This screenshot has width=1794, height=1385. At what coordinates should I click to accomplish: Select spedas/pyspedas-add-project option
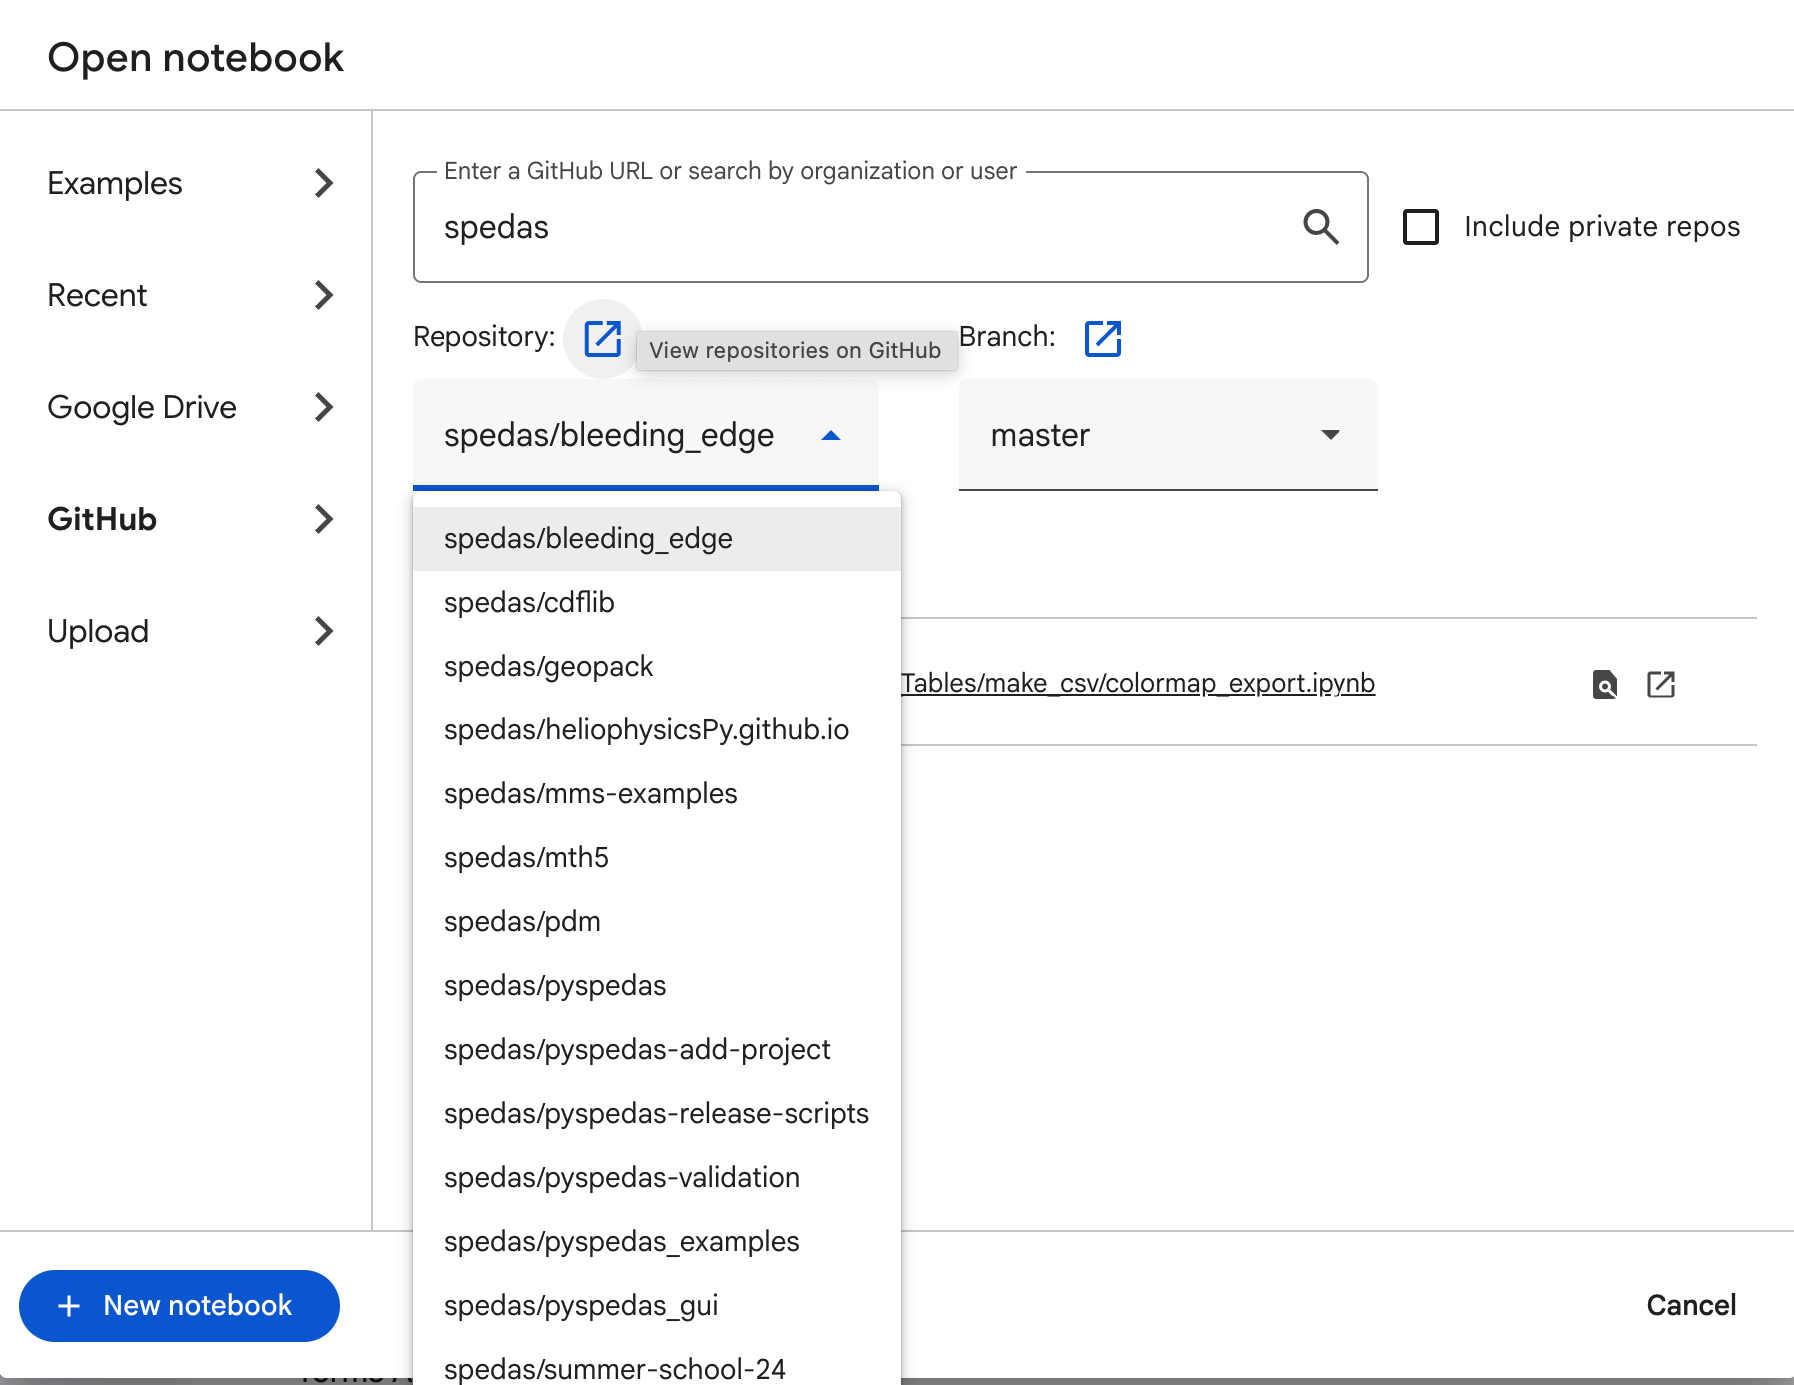pyautogui.click(x=657, y=1050)
